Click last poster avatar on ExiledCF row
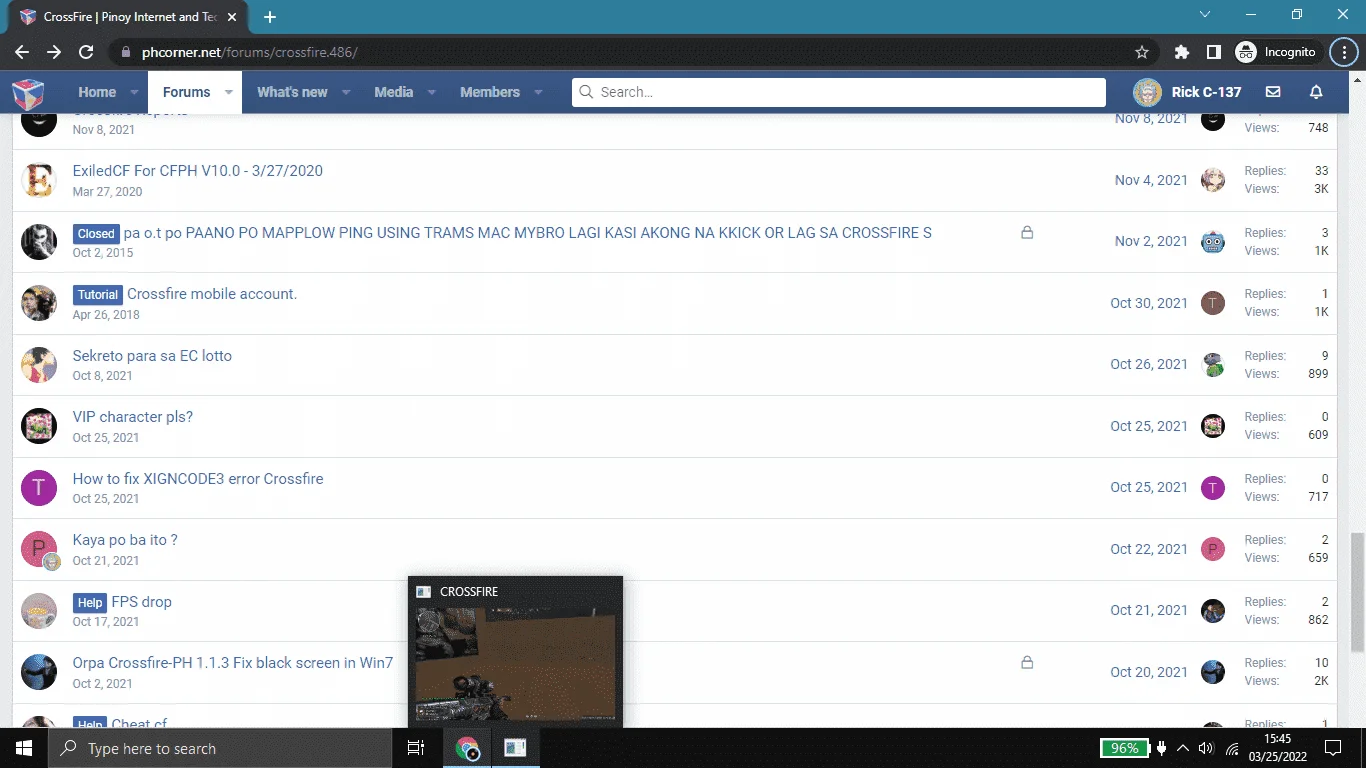 pyautogui.click(x=1213, y=180)
